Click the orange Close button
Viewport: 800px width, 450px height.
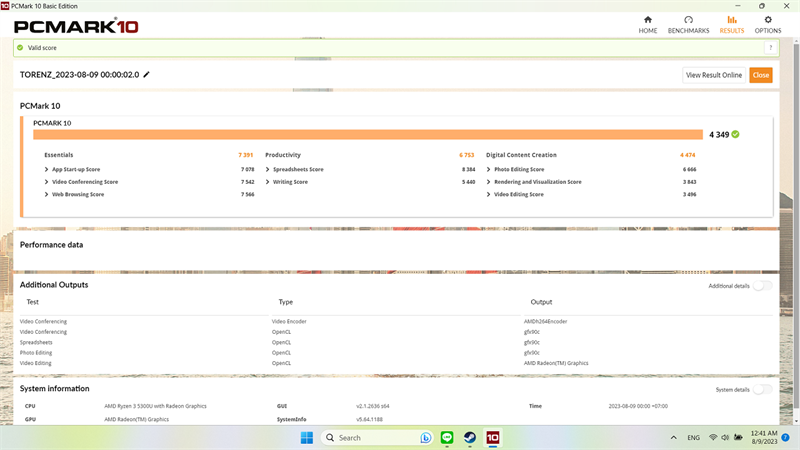point(761,75)
